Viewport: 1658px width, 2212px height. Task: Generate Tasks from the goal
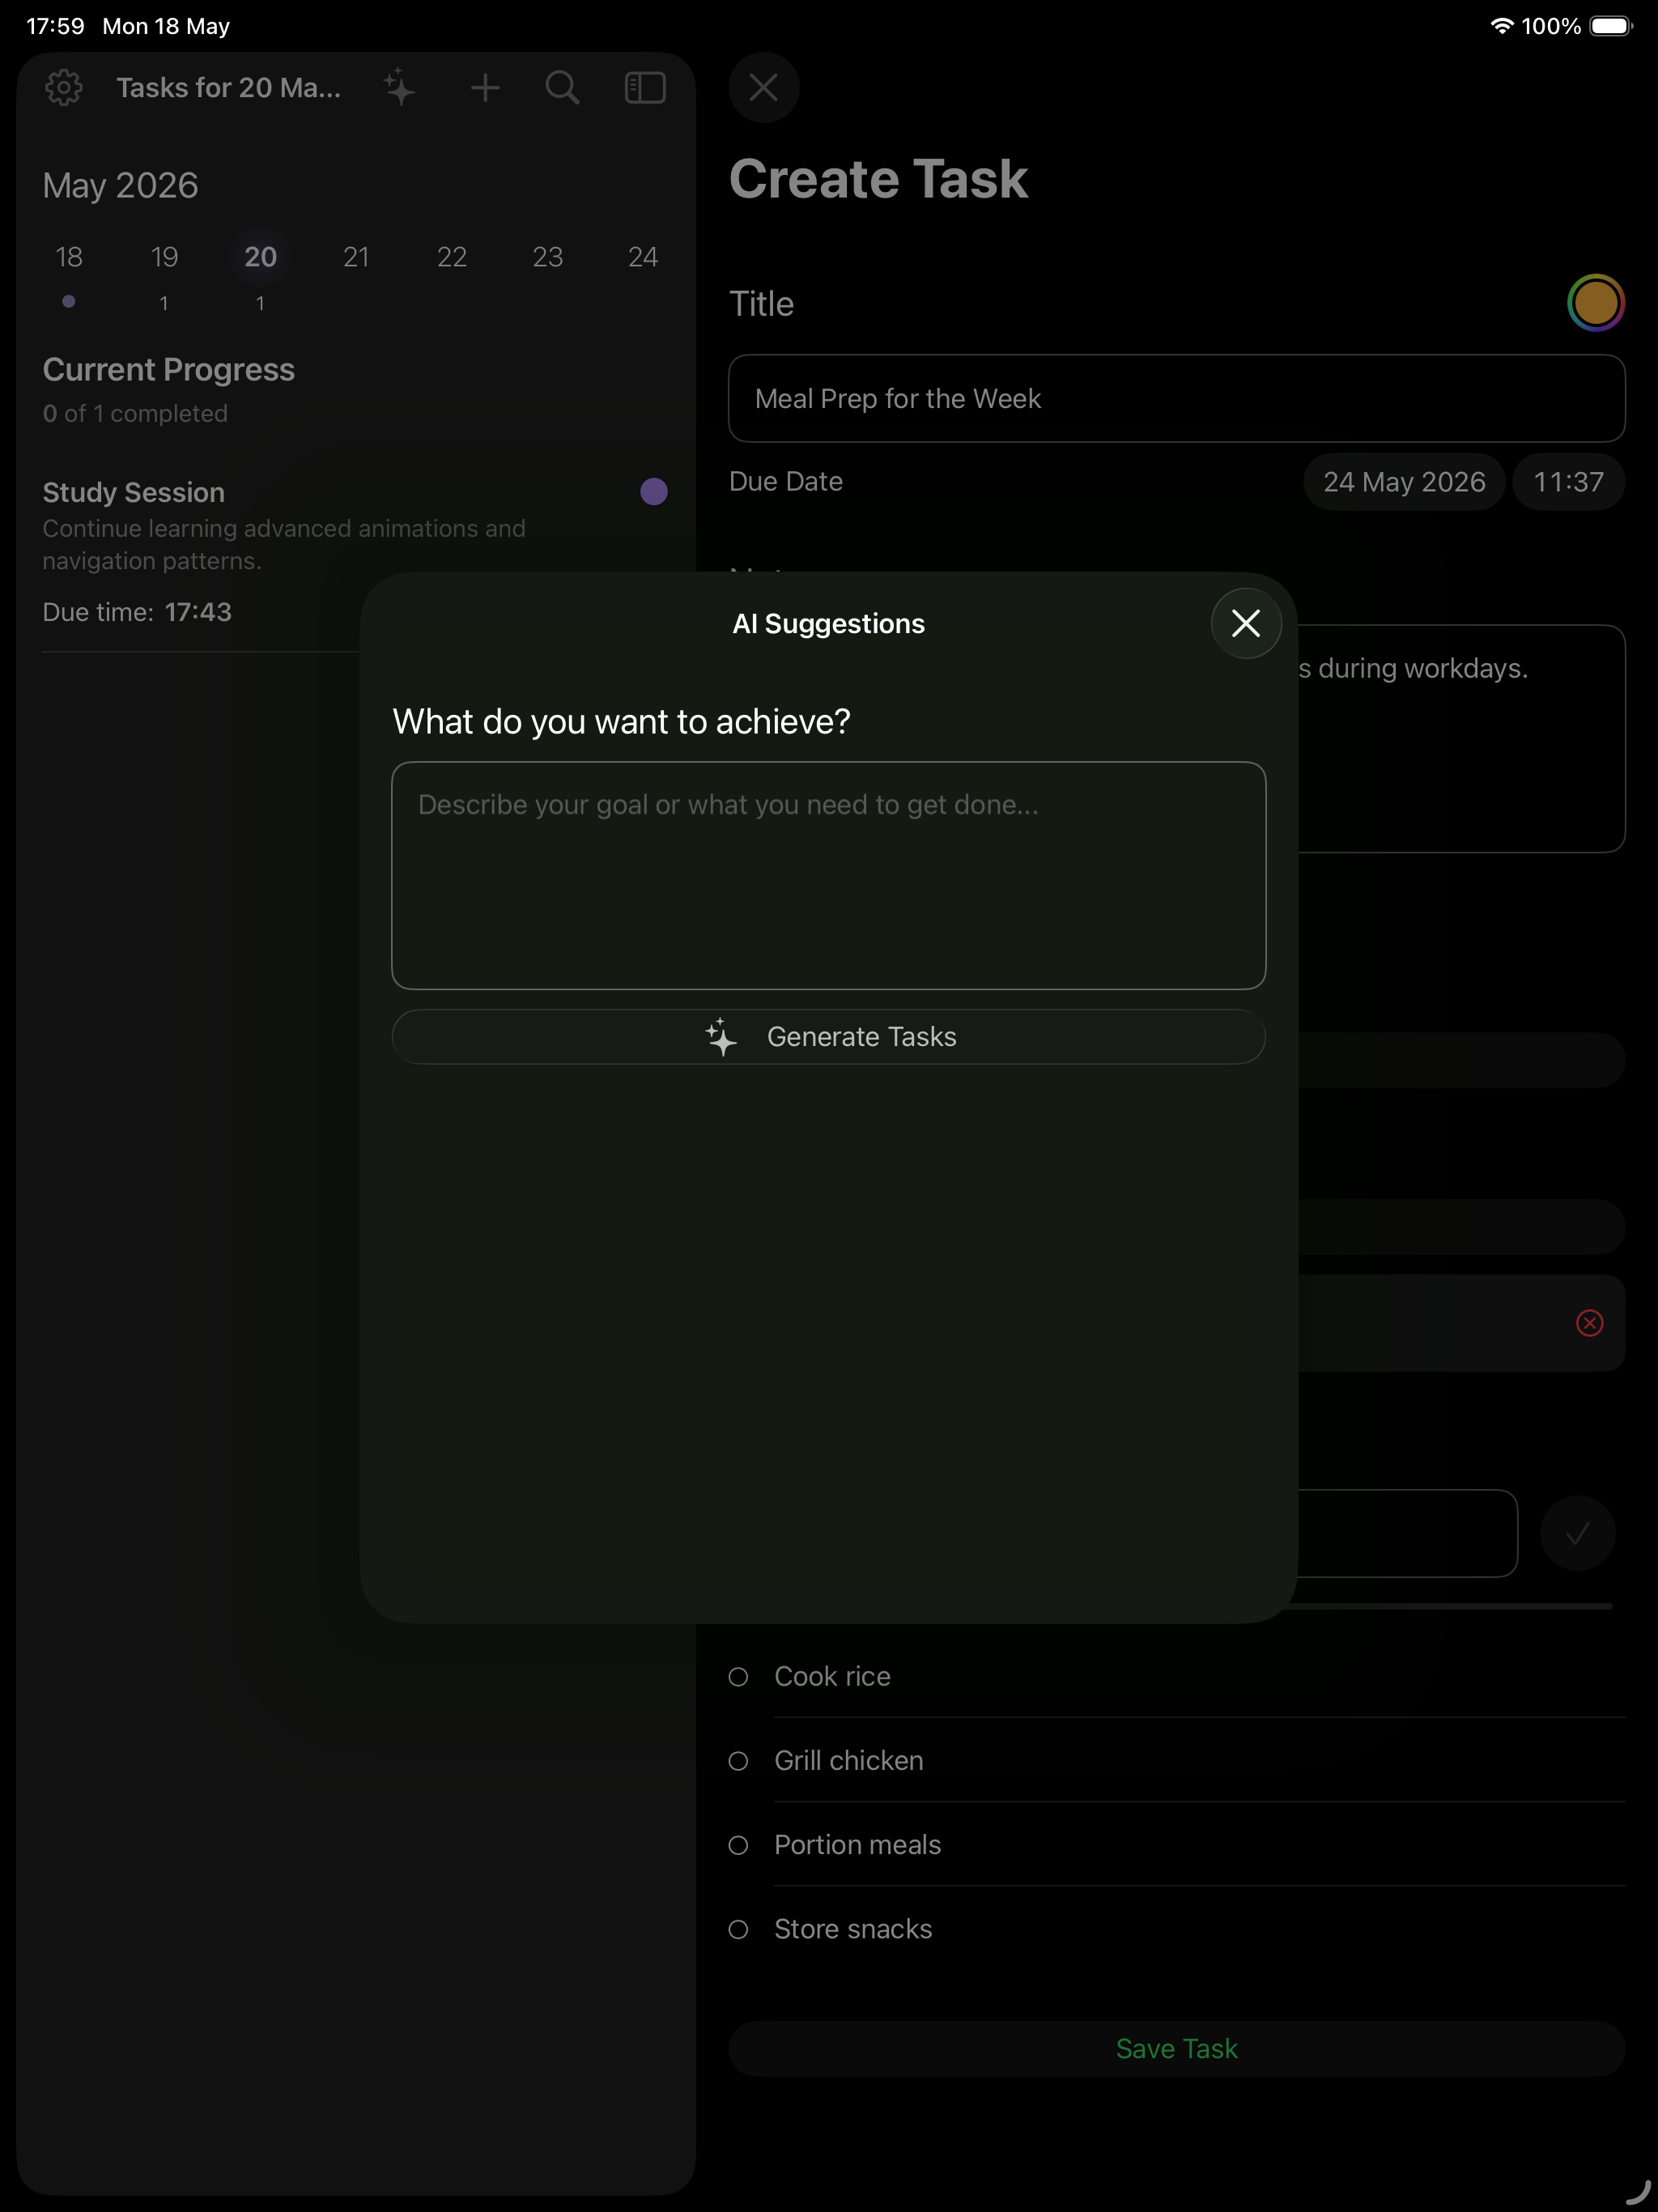click(828, 1036)
